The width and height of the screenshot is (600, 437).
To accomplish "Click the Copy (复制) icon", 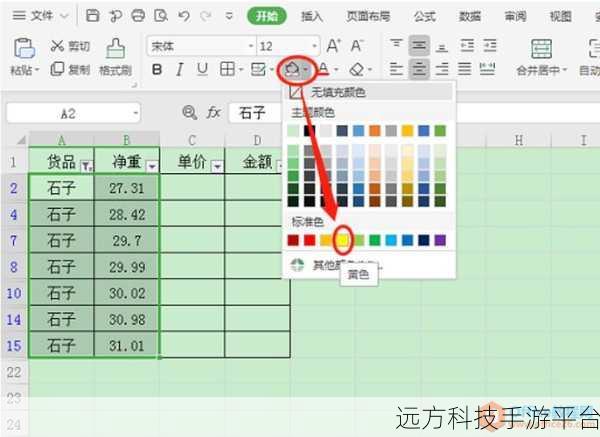I will [57, 69].
